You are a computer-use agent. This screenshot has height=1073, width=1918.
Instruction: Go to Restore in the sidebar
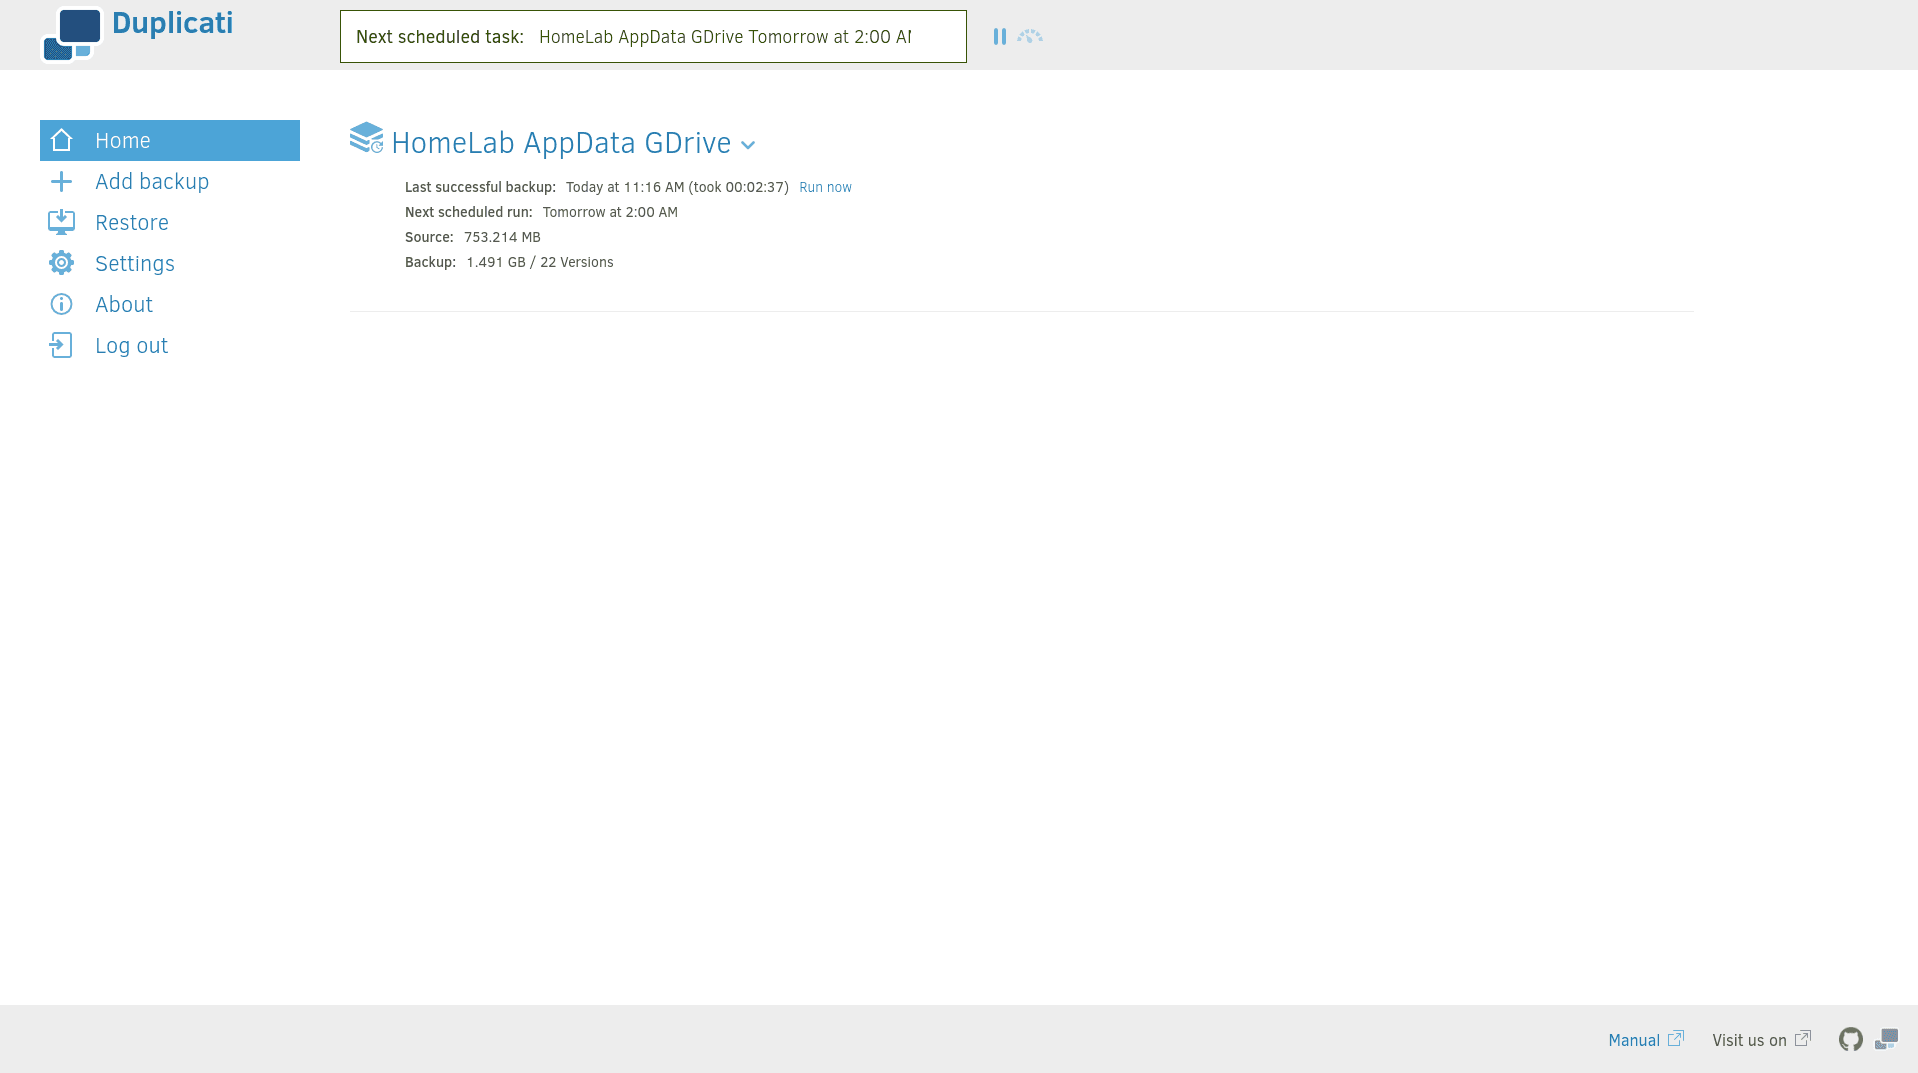pyautogui.click(x=132, y=223)
